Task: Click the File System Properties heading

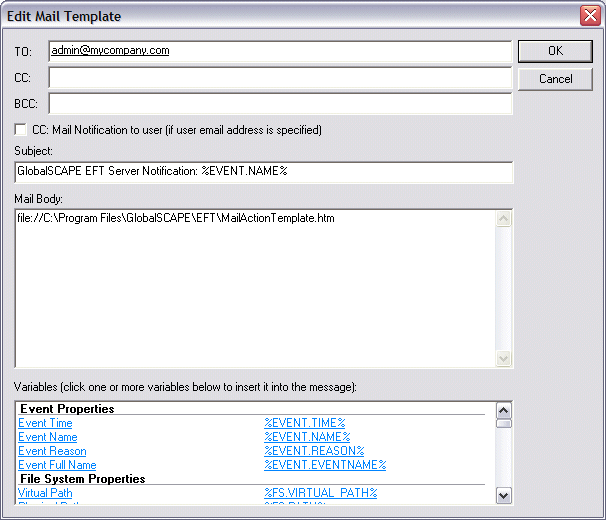Action: click(x=83, y=479)
